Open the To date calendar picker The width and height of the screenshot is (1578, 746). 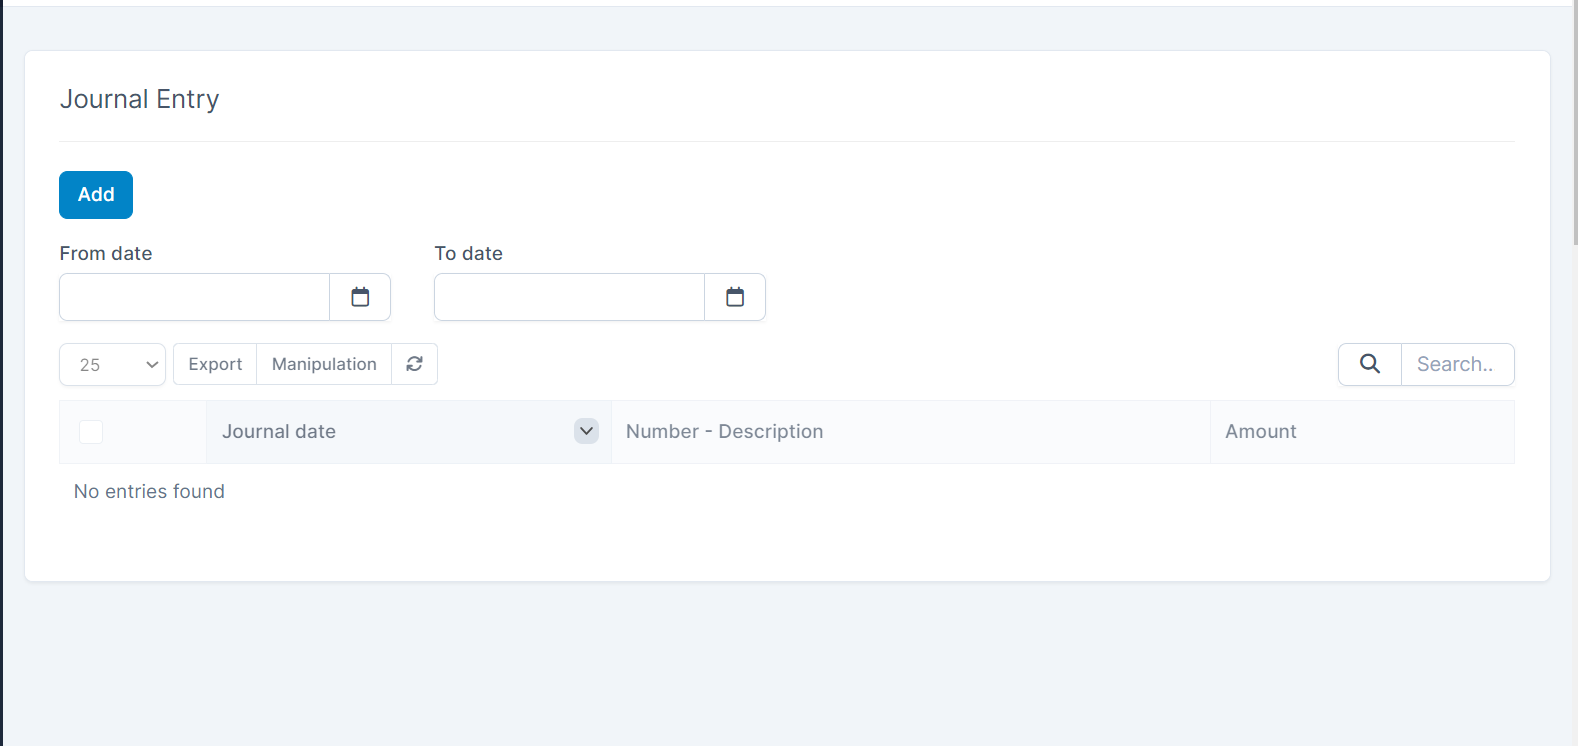click(735, 297)
